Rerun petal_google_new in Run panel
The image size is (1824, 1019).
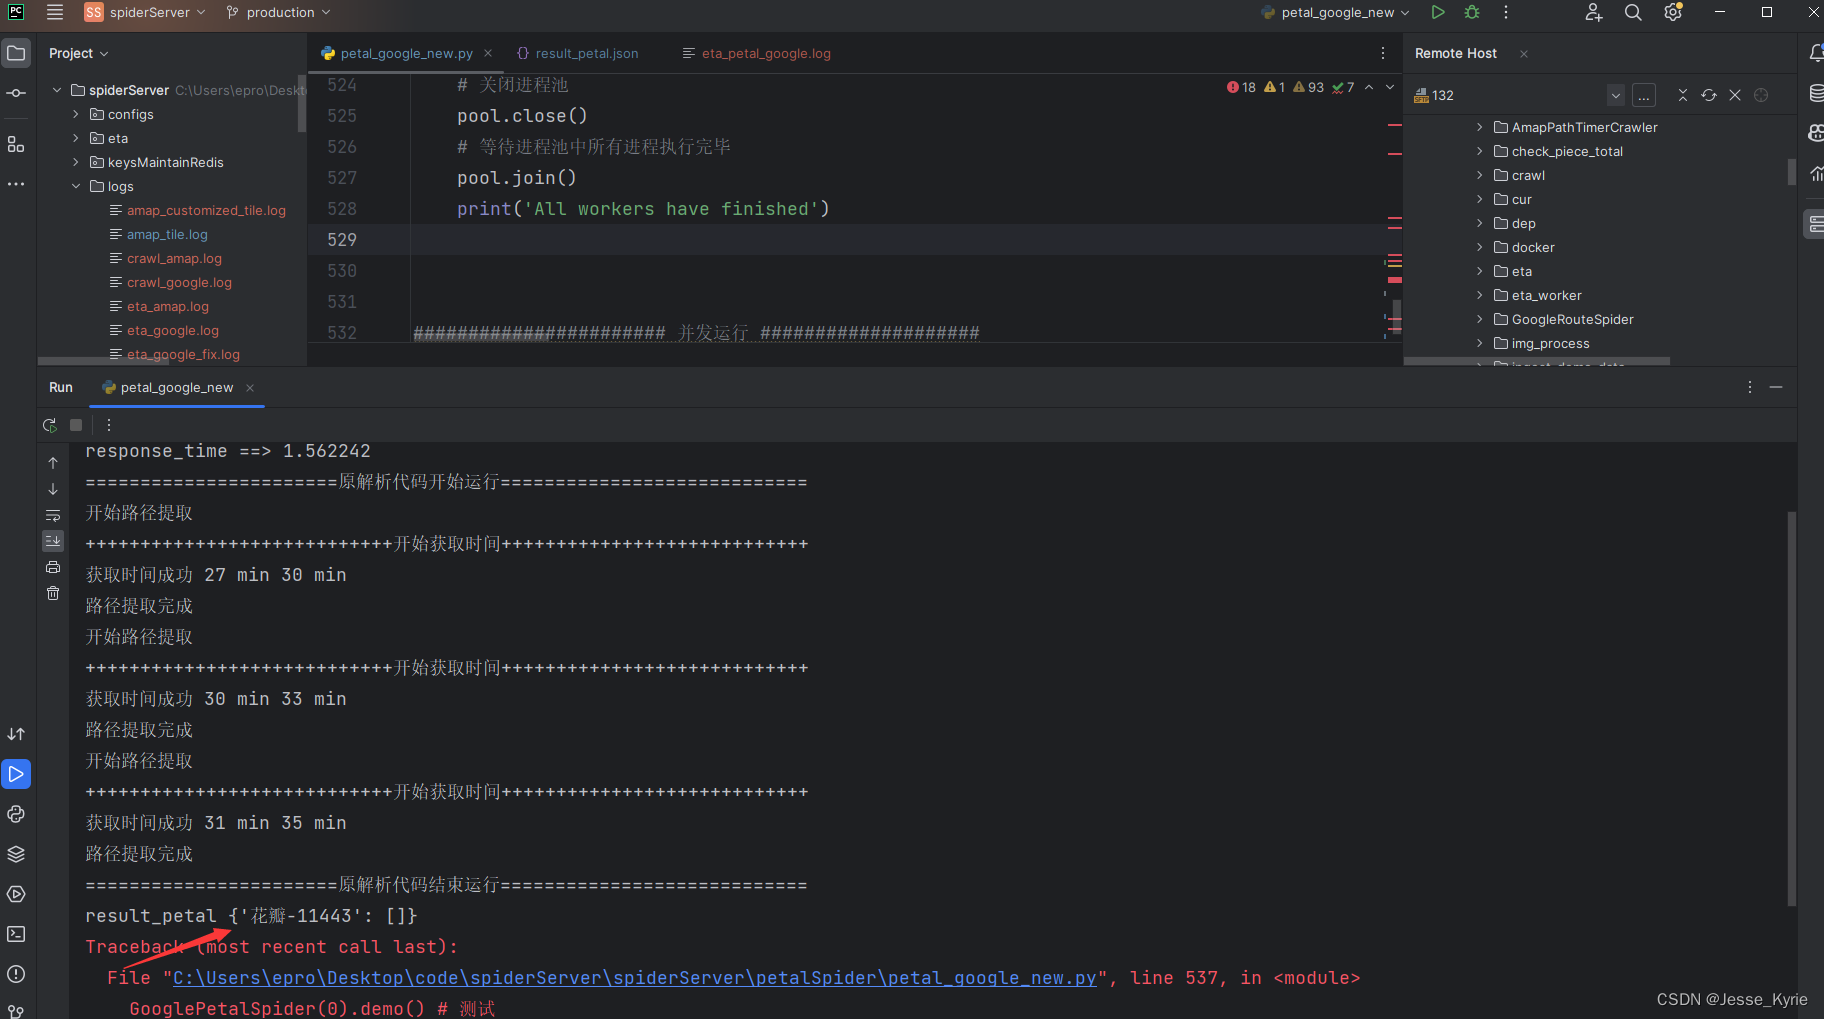click(x=50, y=425)
